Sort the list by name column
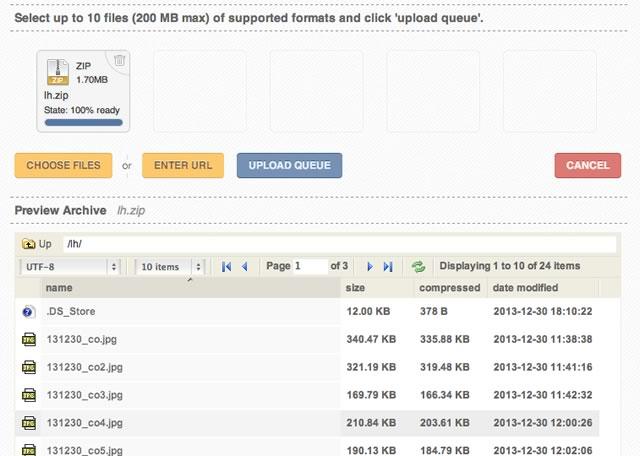Viewport: 640px width, 456px height. tap(190, 288)
